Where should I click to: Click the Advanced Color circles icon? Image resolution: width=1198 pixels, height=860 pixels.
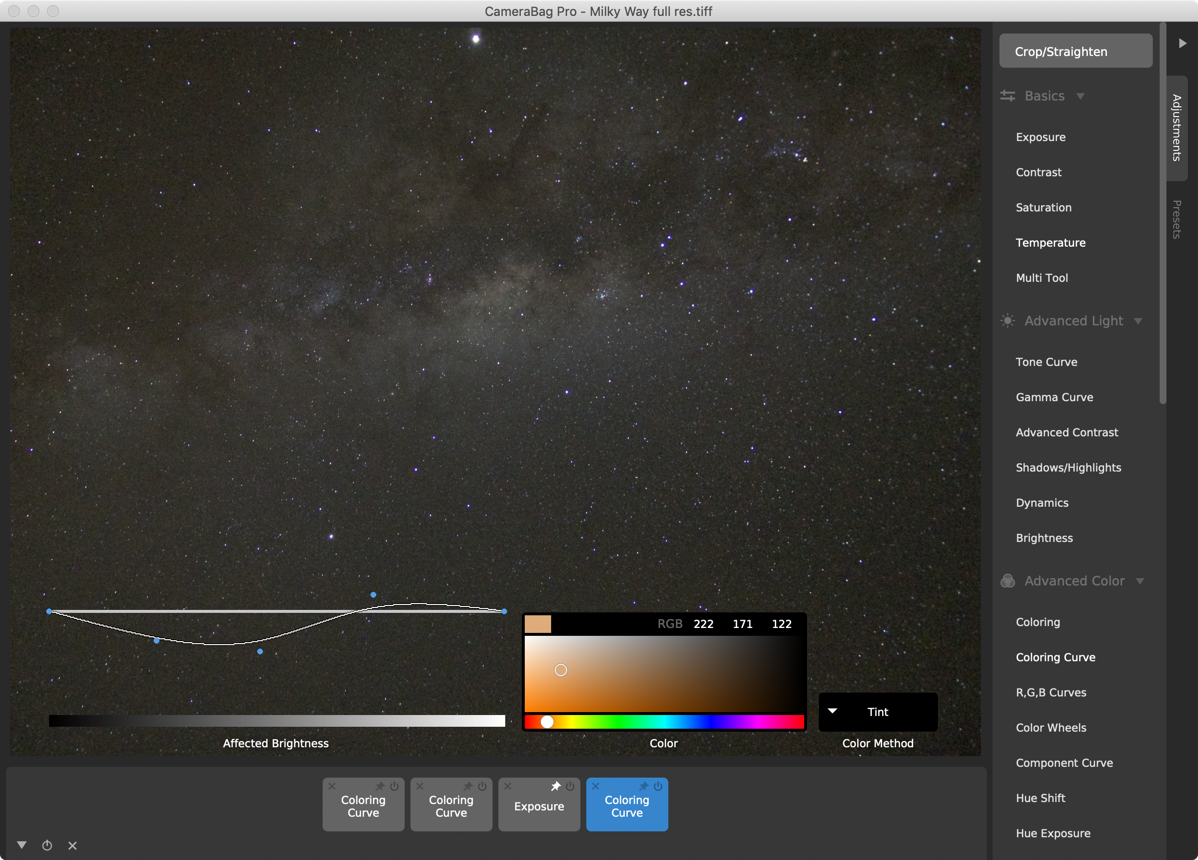click(x=1008, y=581)
